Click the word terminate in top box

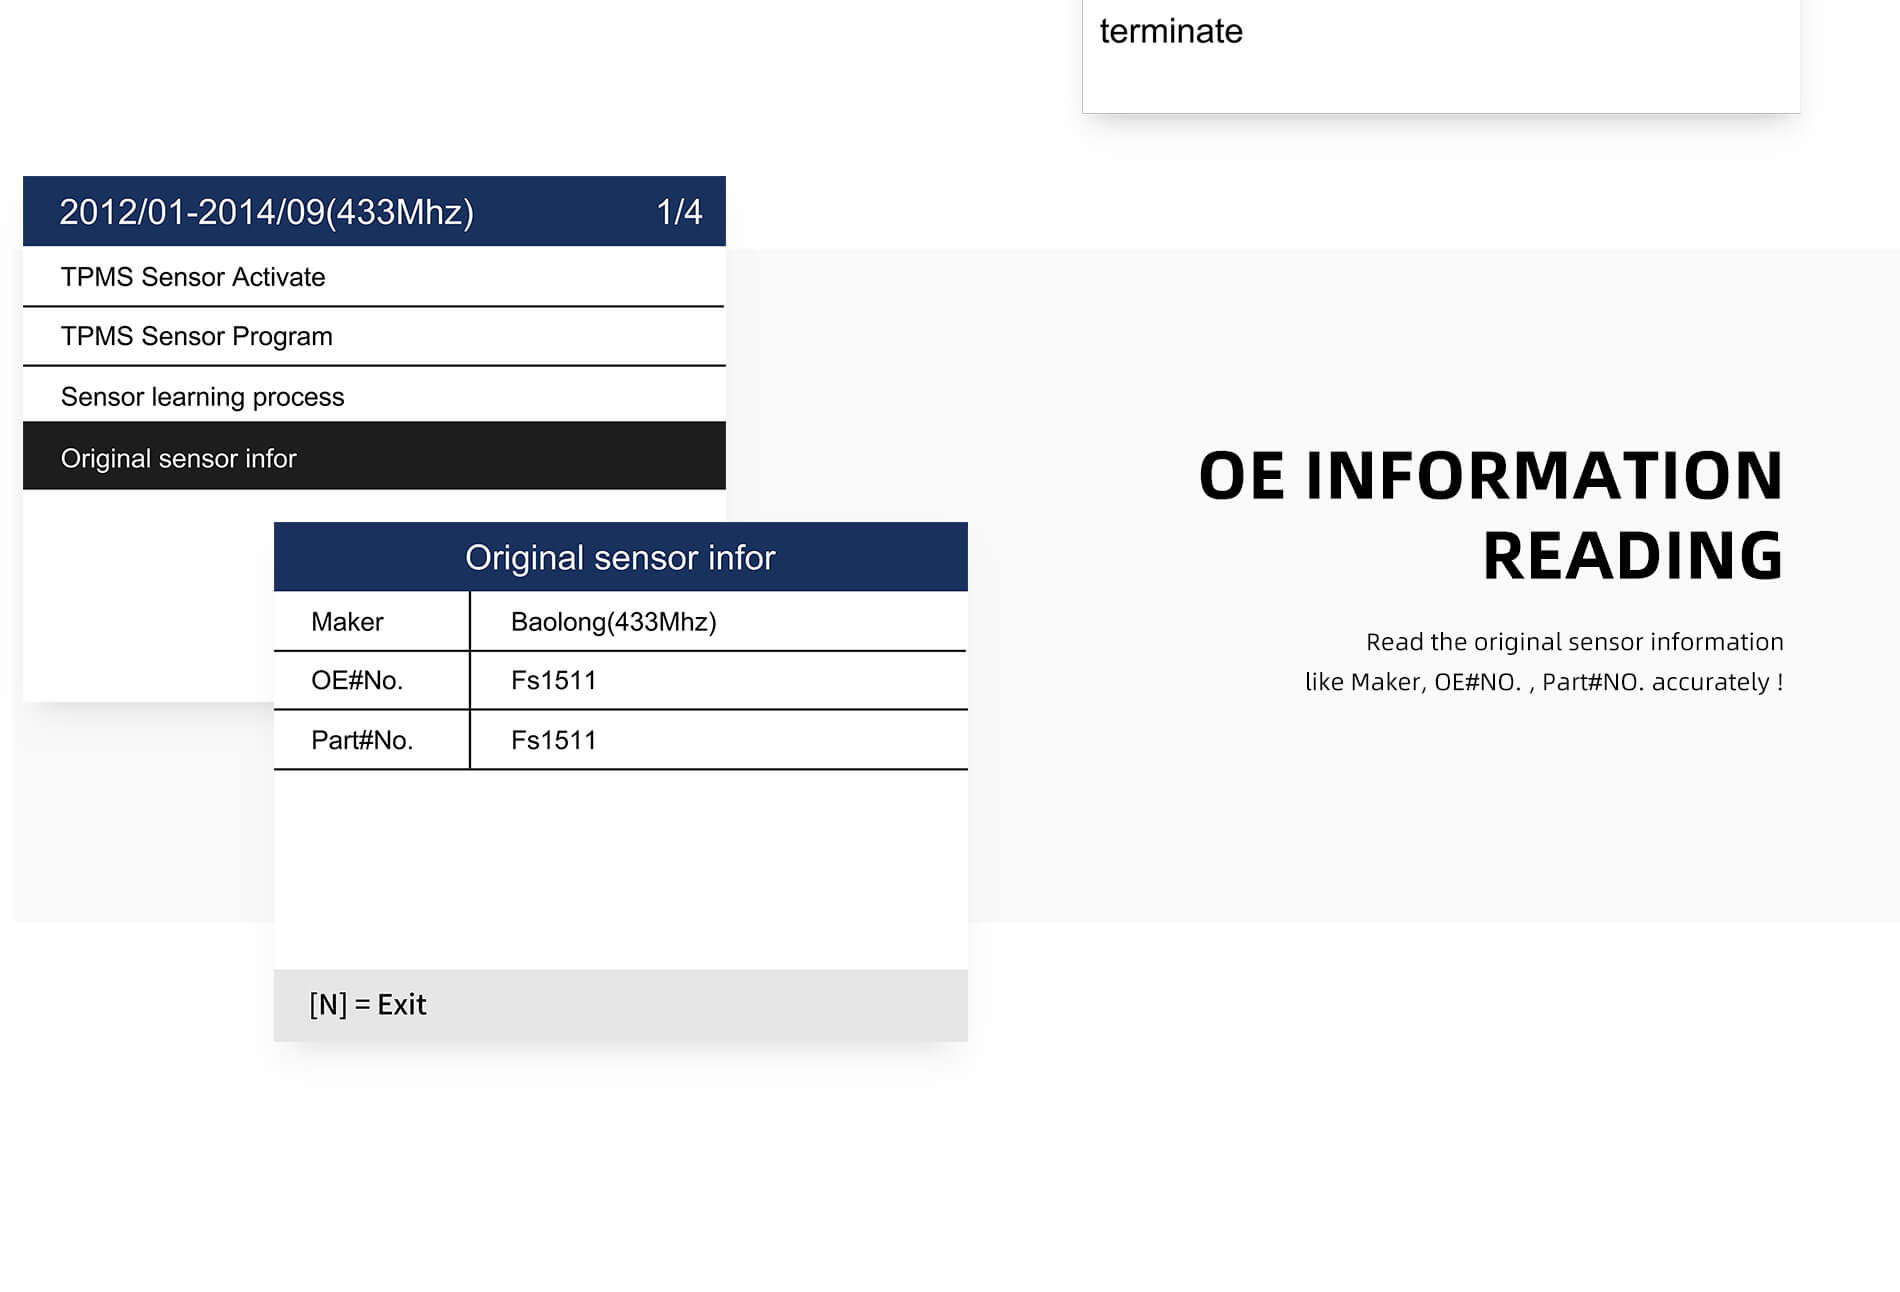pos(1171,32)
